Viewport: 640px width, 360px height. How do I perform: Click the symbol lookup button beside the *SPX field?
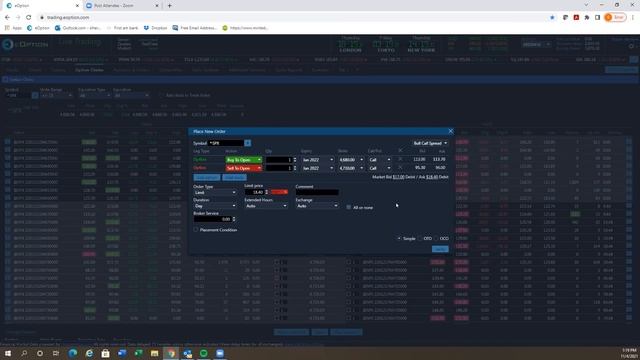coord(247,143)
